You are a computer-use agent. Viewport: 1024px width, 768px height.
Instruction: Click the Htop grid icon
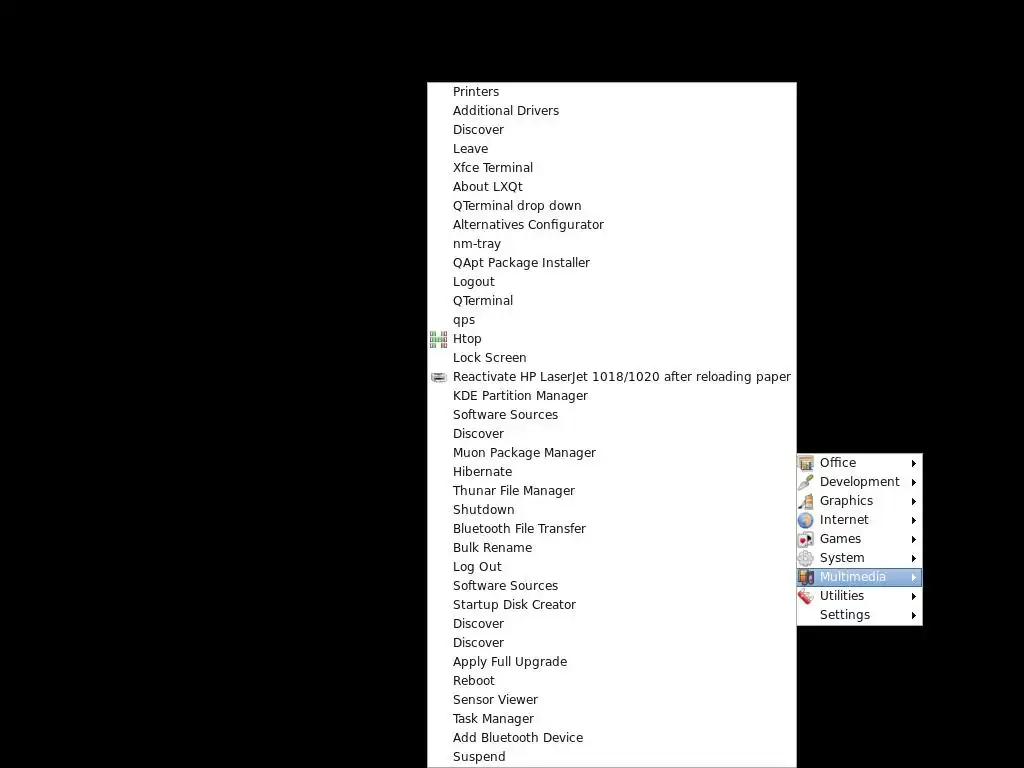[x=438, y=339]
